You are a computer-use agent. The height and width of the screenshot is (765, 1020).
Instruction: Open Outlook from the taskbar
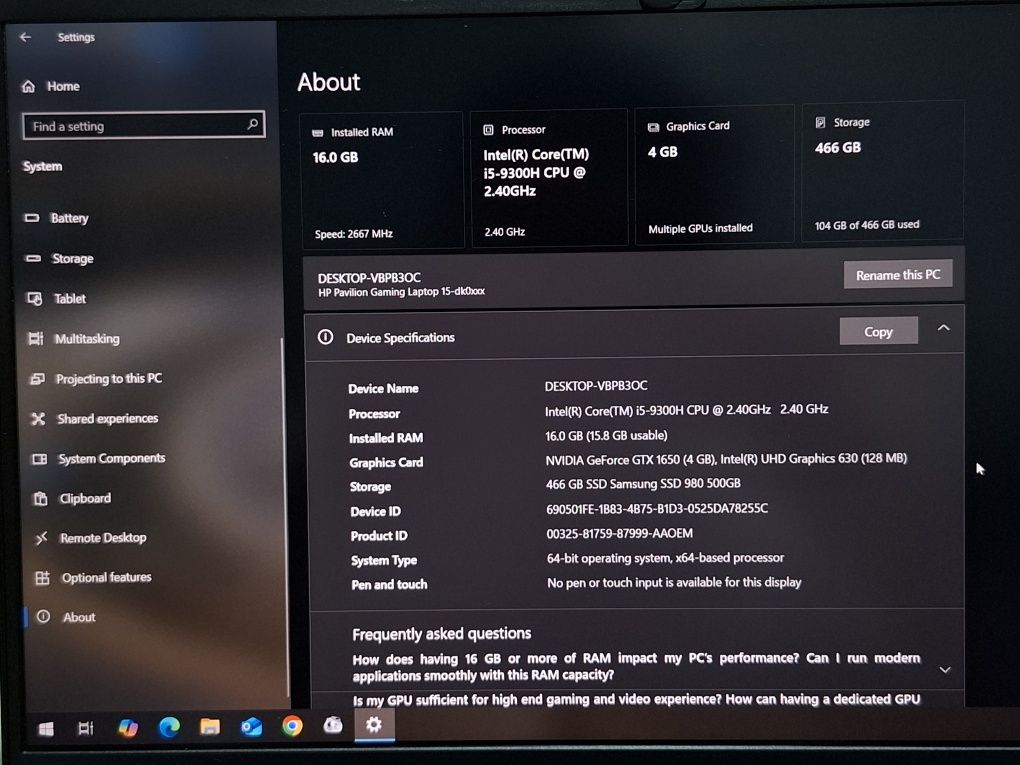tap(251, 726)
